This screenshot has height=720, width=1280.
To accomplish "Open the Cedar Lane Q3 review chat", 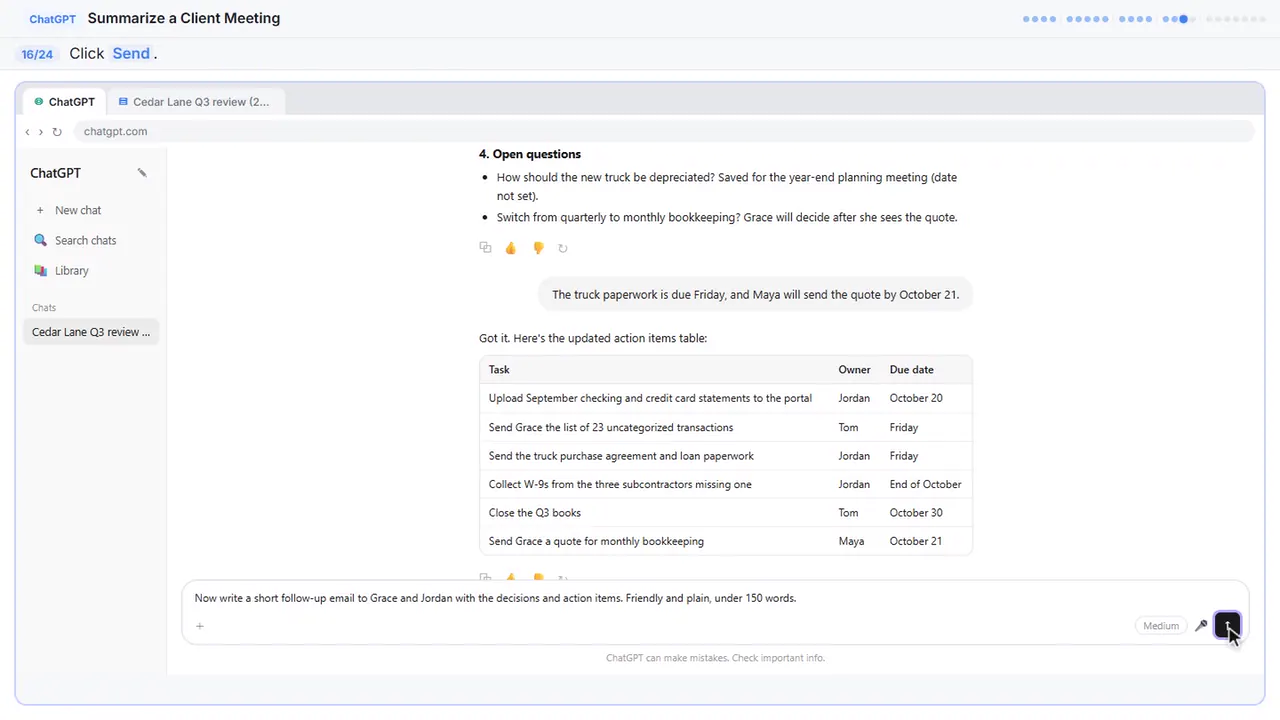I will coord(91,332).
